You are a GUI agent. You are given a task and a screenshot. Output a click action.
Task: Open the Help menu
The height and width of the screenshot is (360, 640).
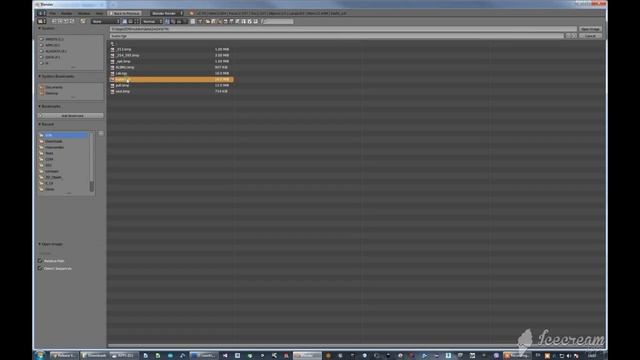coord(99,13)
